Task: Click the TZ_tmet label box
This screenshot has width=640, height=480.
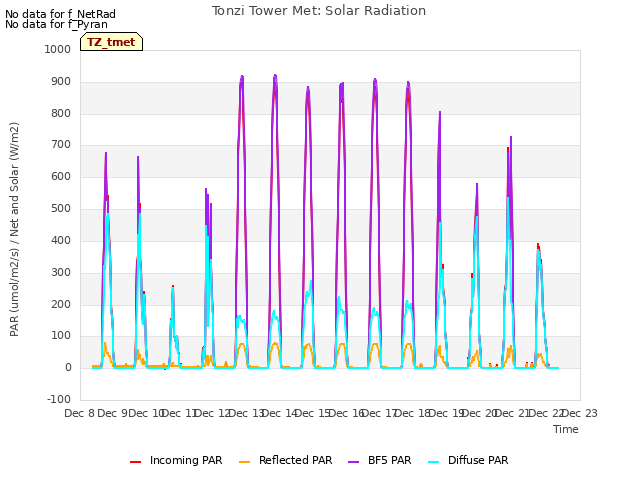Action: coord(111,42)
